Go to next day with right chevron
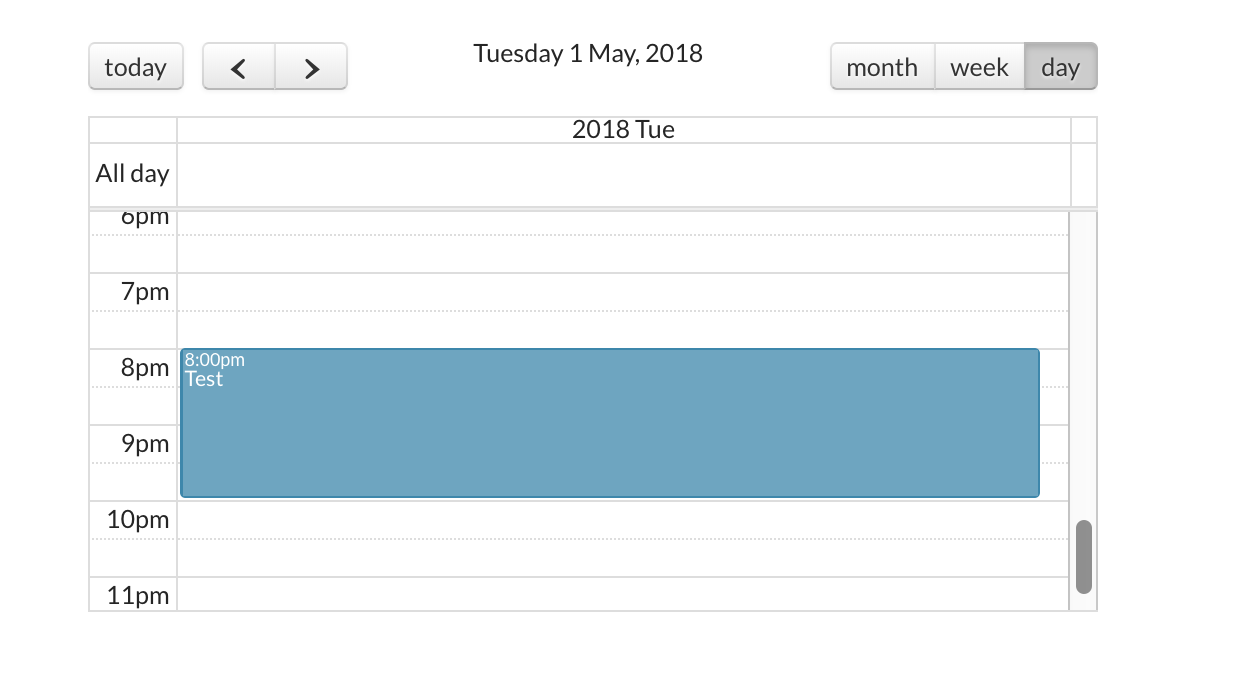1246x700 pixels. [311, 67]
